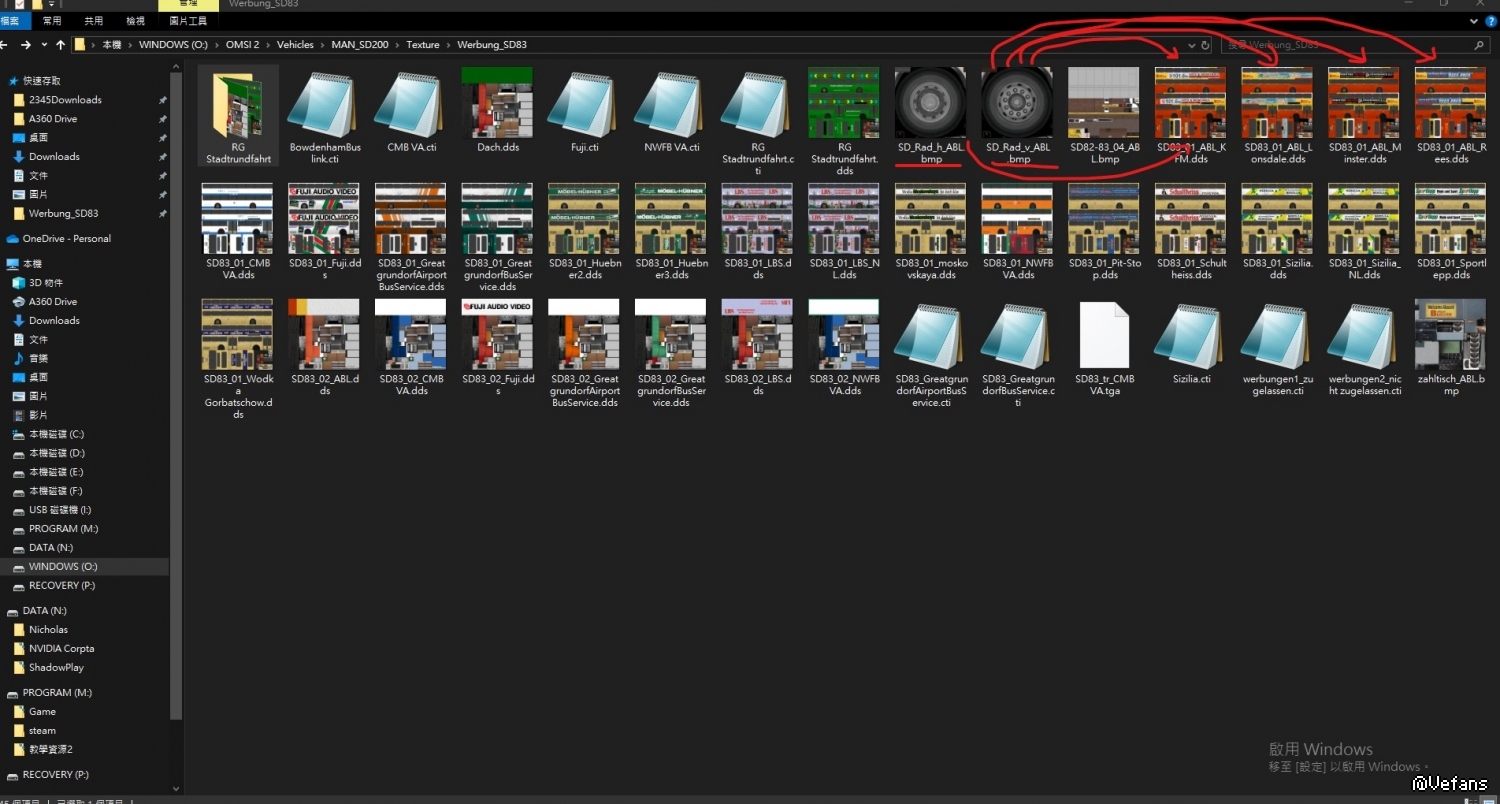1500x804 pixels.
Task: Open the 圖片工具 ribbon tab
Action: [x=188, y=20]
